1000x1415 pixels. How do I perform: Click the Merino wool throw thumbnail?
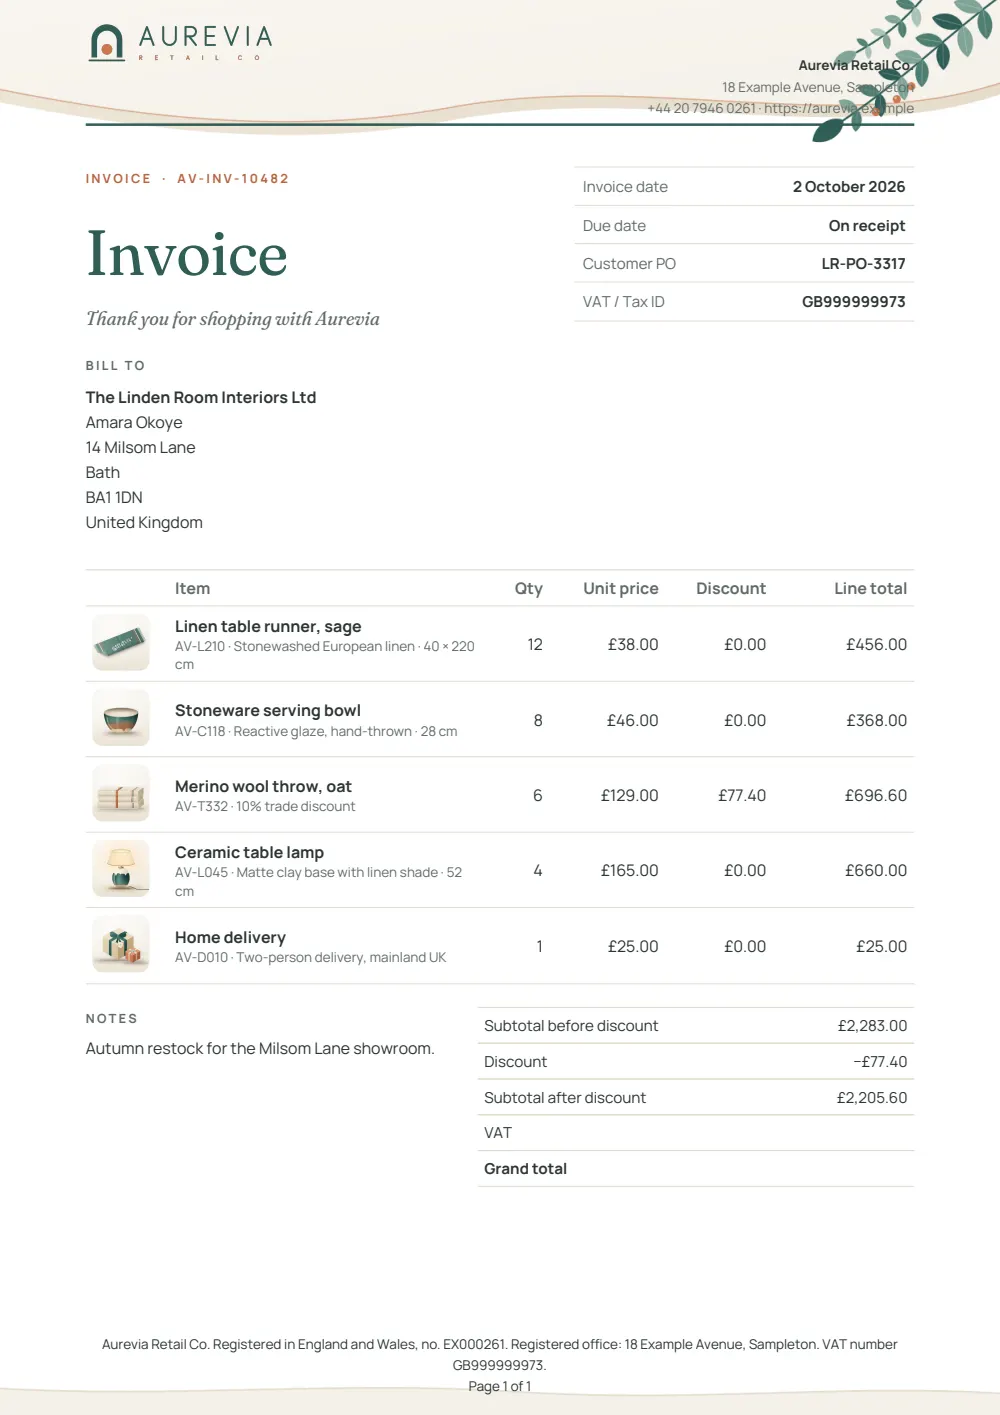point(121,794)
